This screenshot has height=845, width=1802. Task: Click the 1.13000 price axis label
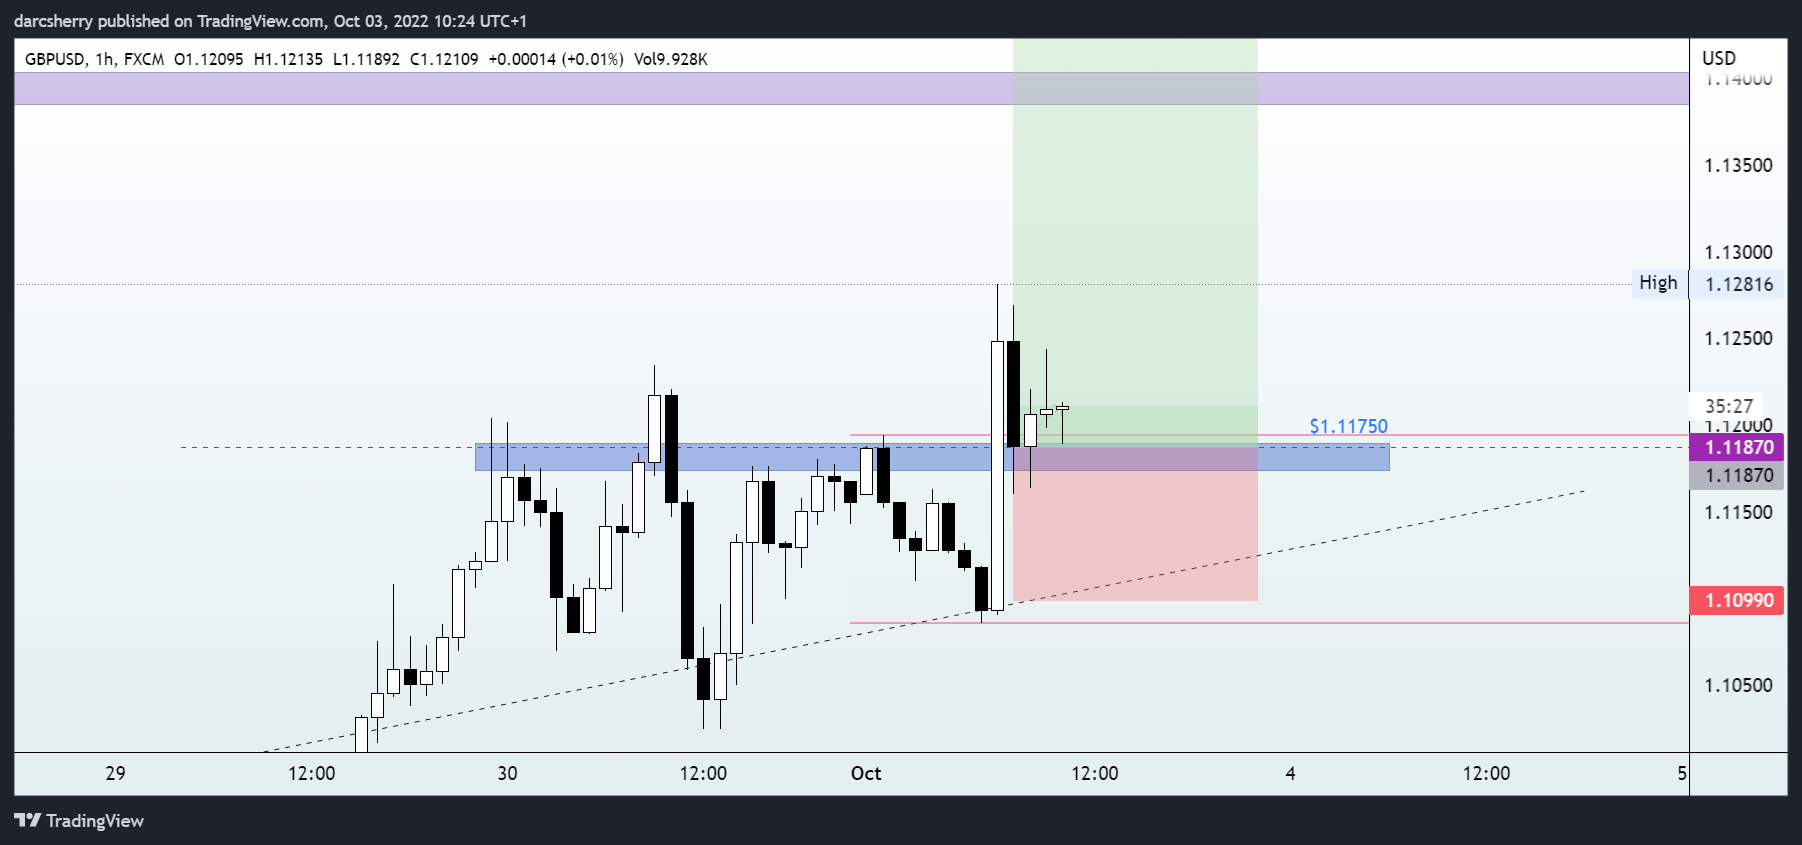[x=1738, y=252]
